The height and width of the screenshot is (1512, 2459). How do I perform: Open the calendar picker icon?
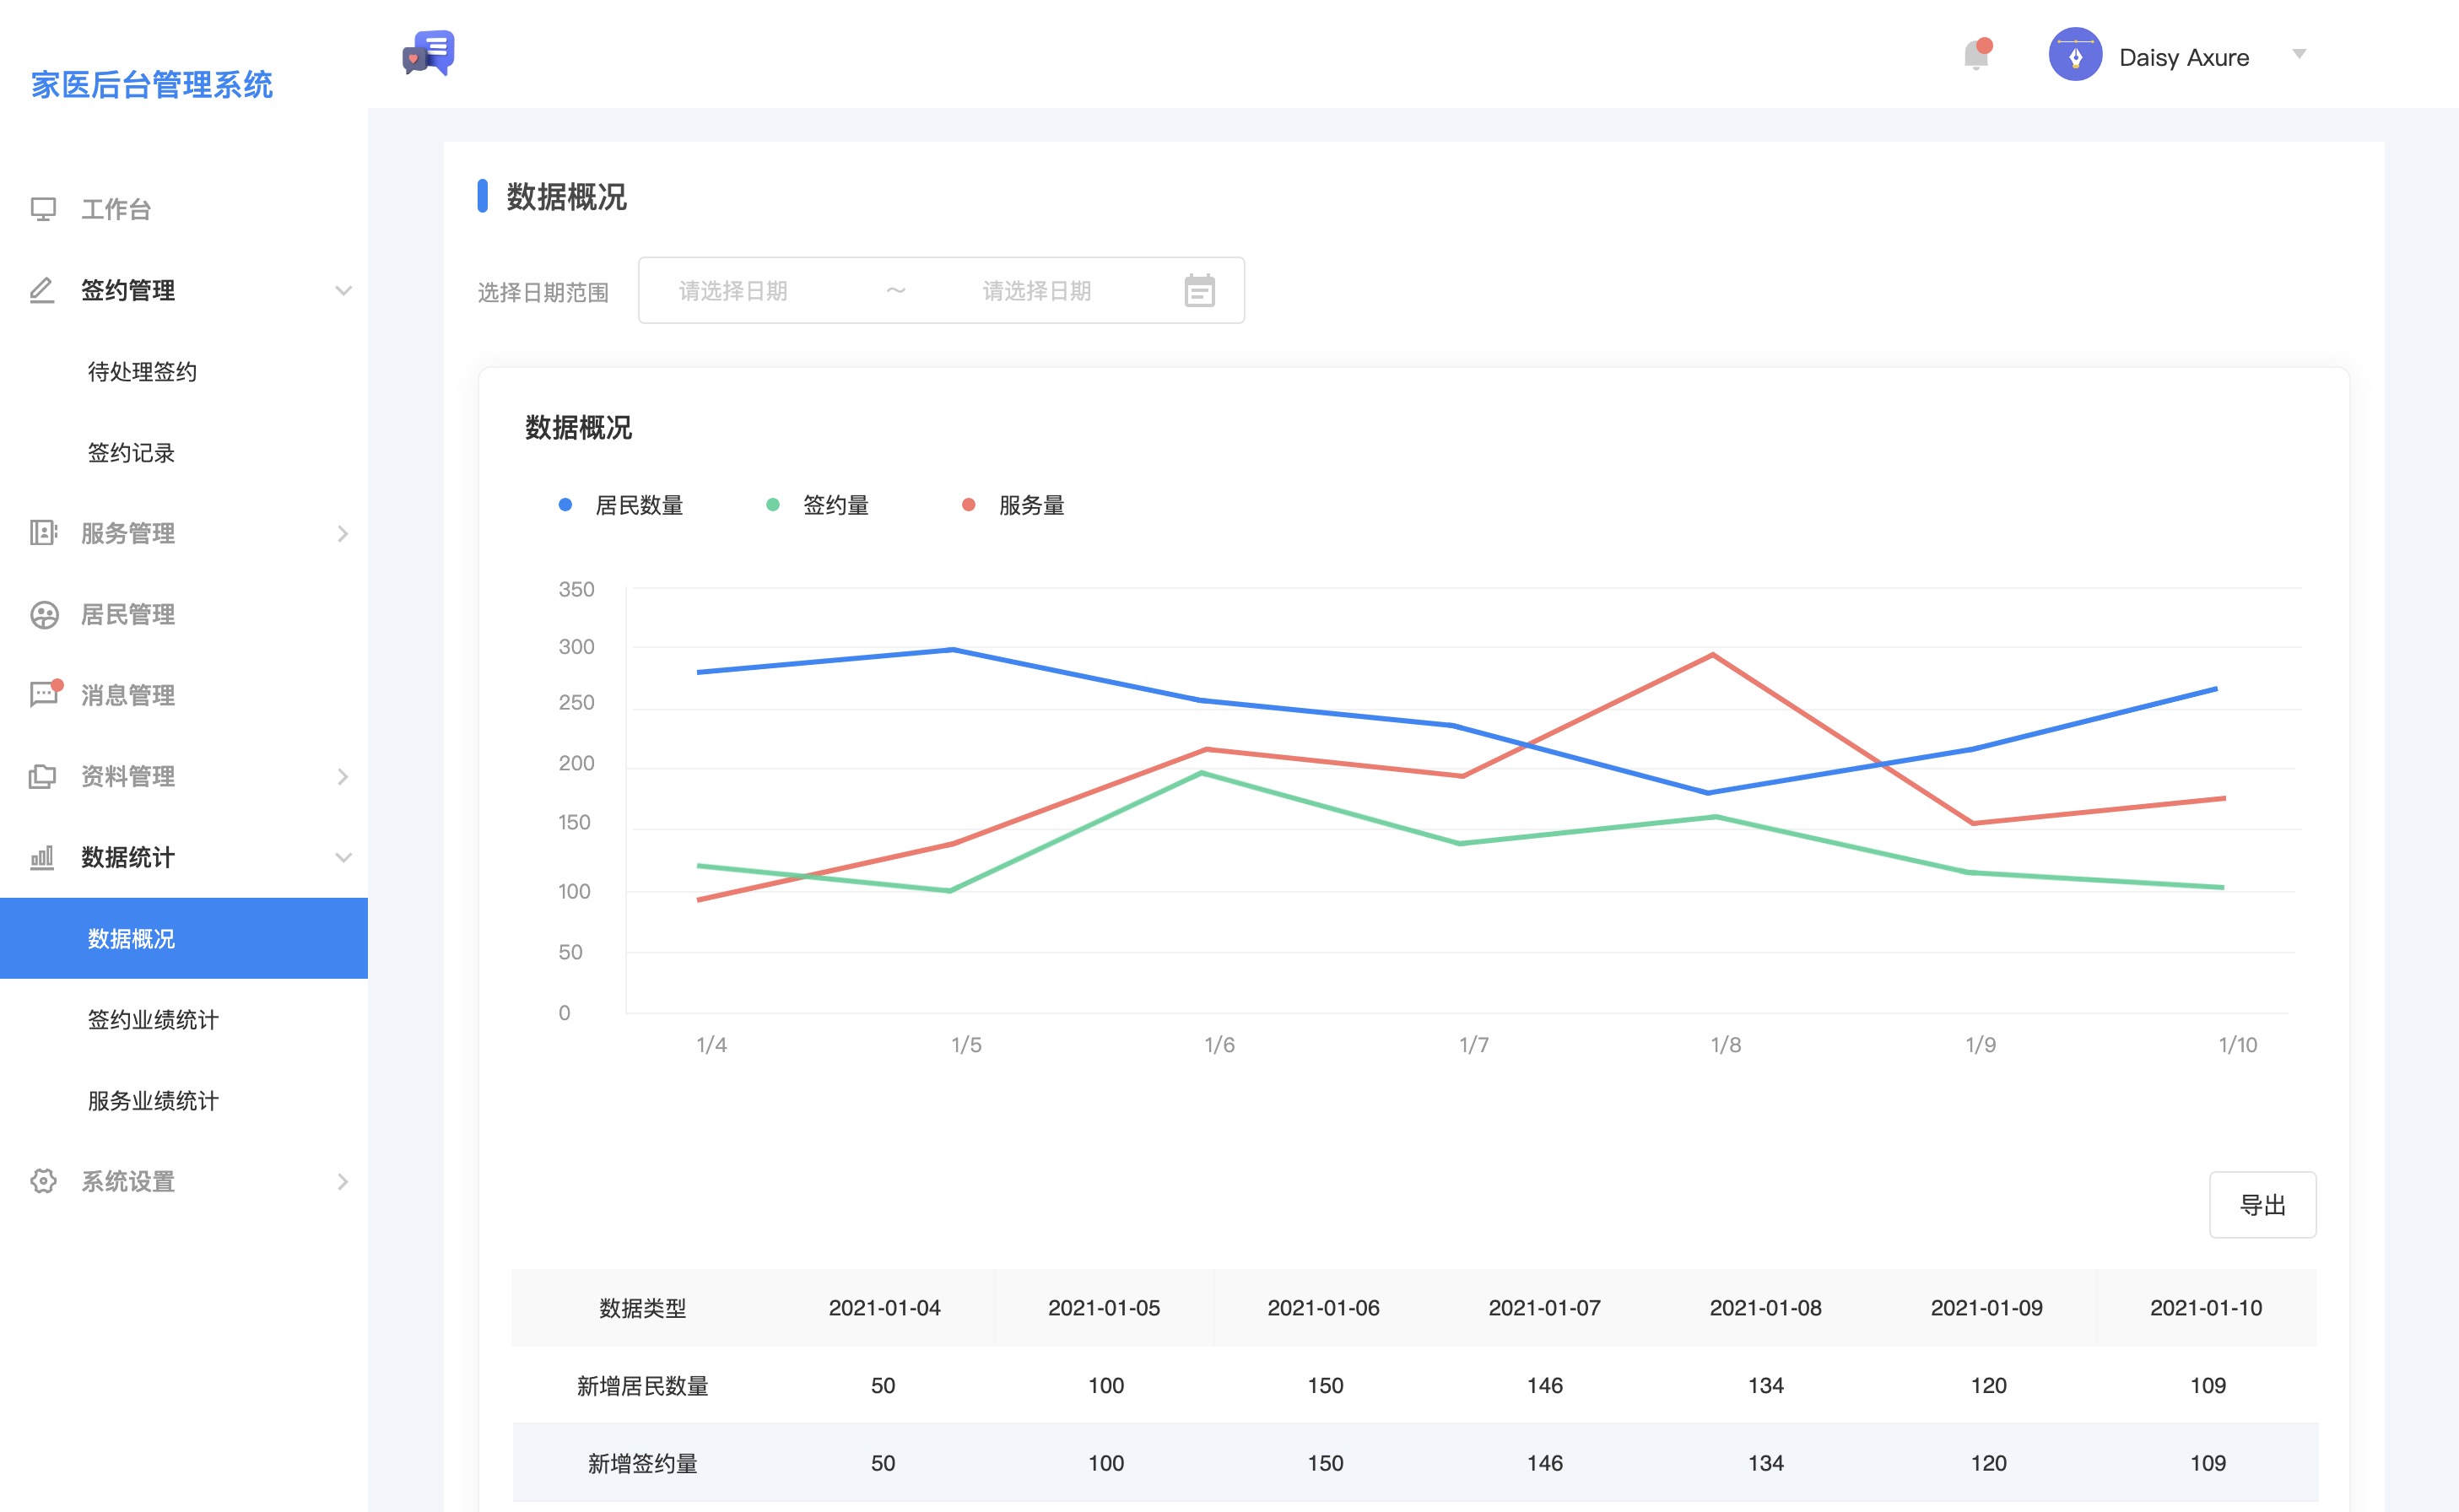1199,291
